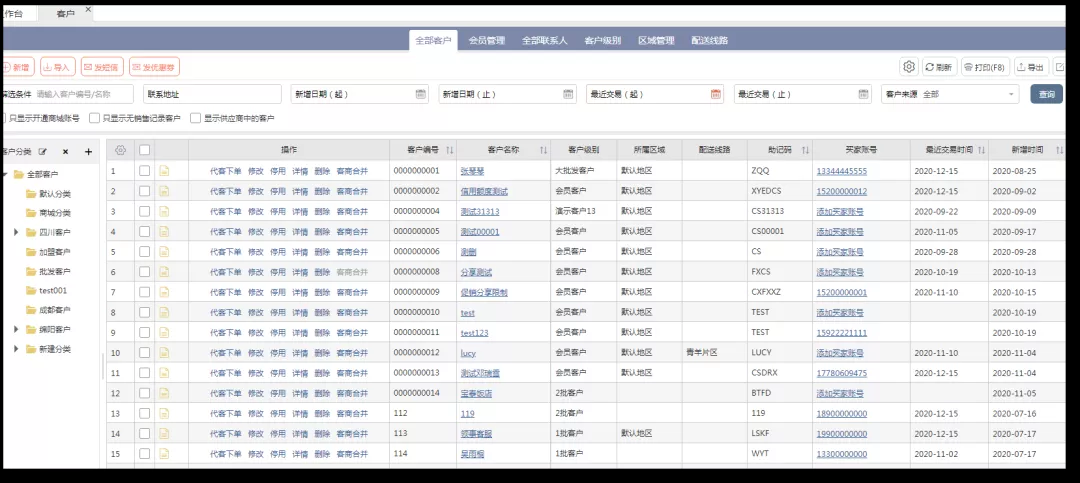The height and width of the screenshot is (483, 1080).
Task: Open customer link 测试31313
Action: pyautogui.click(x=479, y=212)
